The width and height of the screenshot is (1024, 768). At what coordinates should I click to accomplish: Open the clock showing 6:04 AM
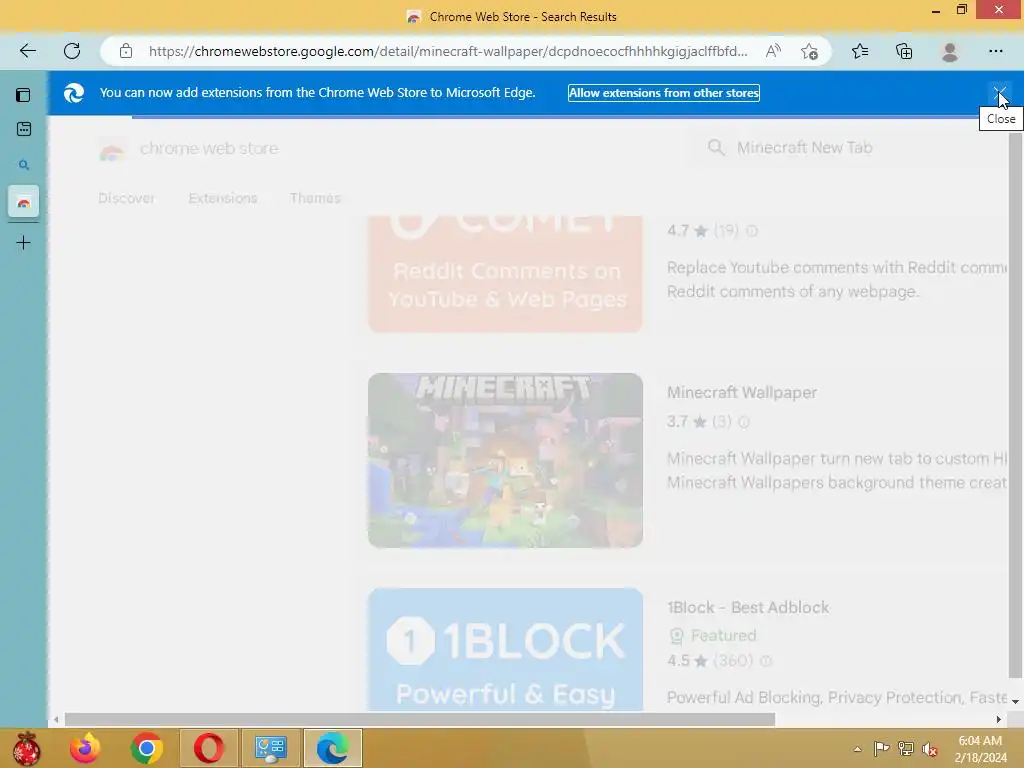click(x=980, y=749)
